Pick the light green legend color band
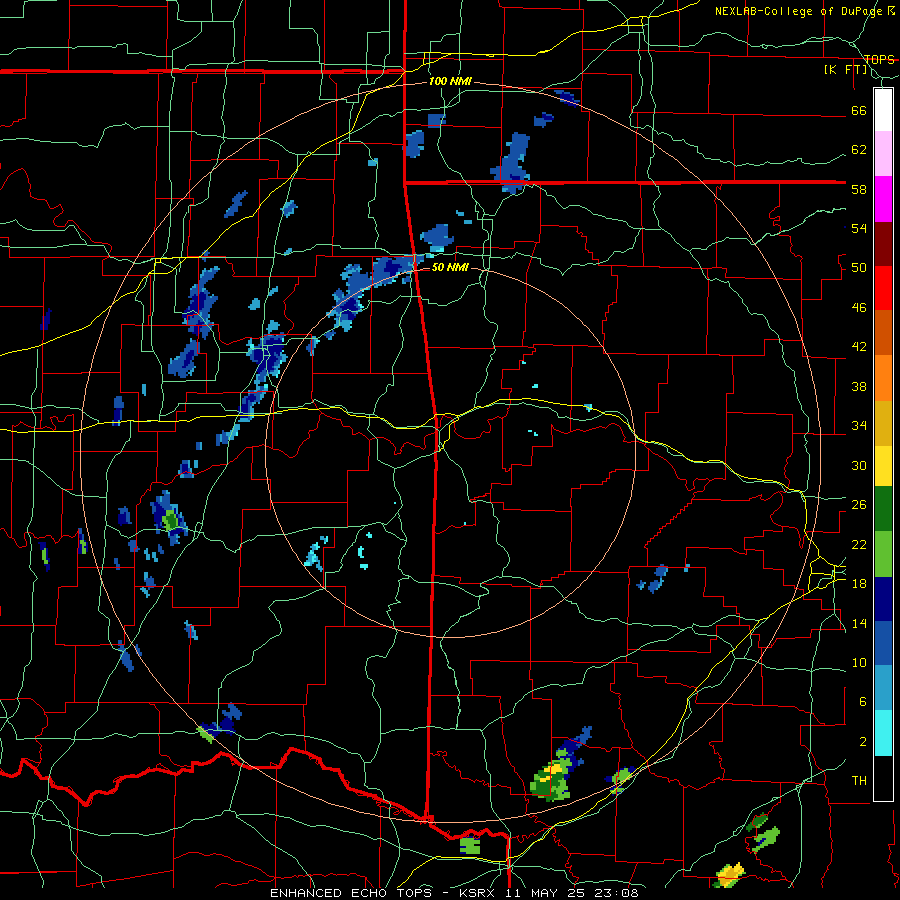Image resolution: width=900 pixels, height=900 pixels. (883, 554)
